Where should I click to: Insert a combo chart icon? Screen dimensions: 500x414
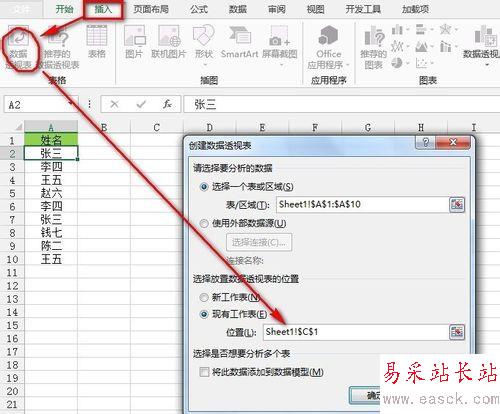pos(446,46)
